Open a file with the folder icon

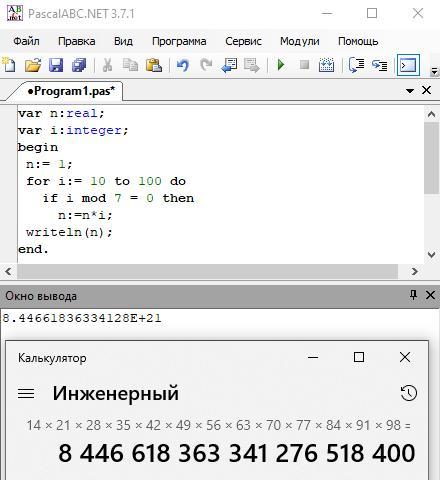click(x=33, y=65)
